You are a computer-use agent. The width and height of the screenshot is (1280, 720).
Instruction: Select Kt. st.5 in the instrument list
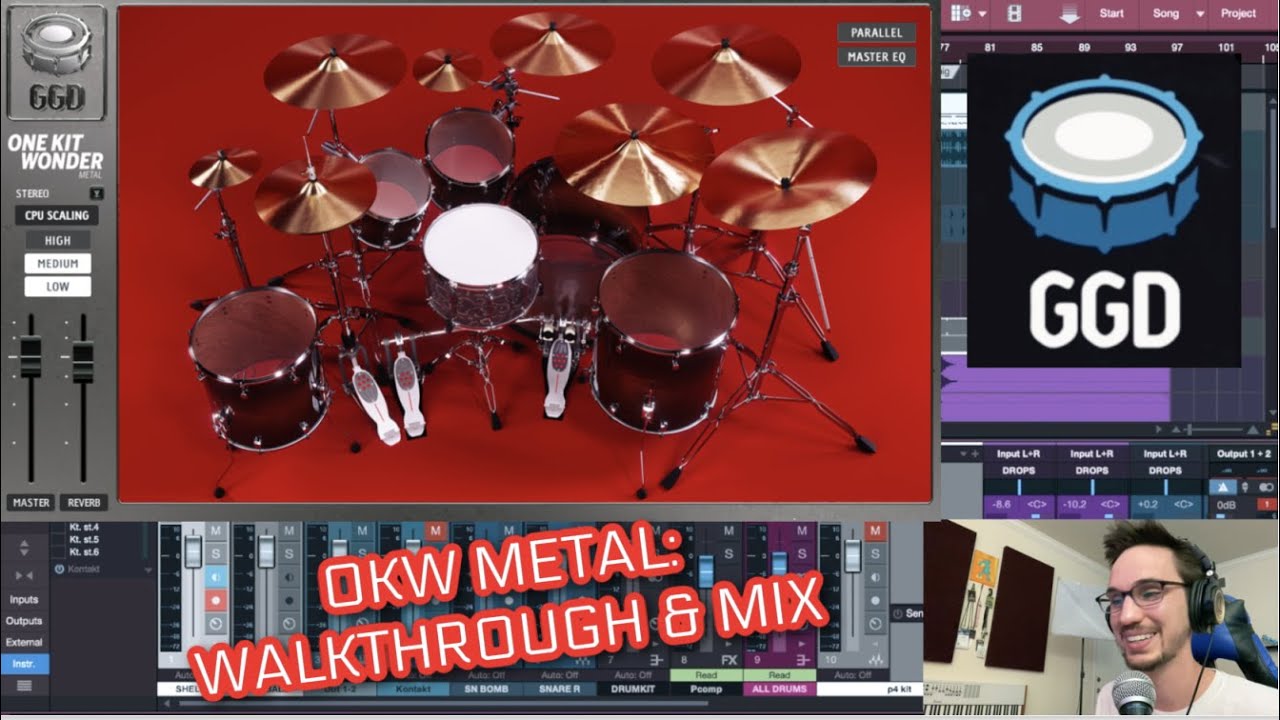pos(84,539)
